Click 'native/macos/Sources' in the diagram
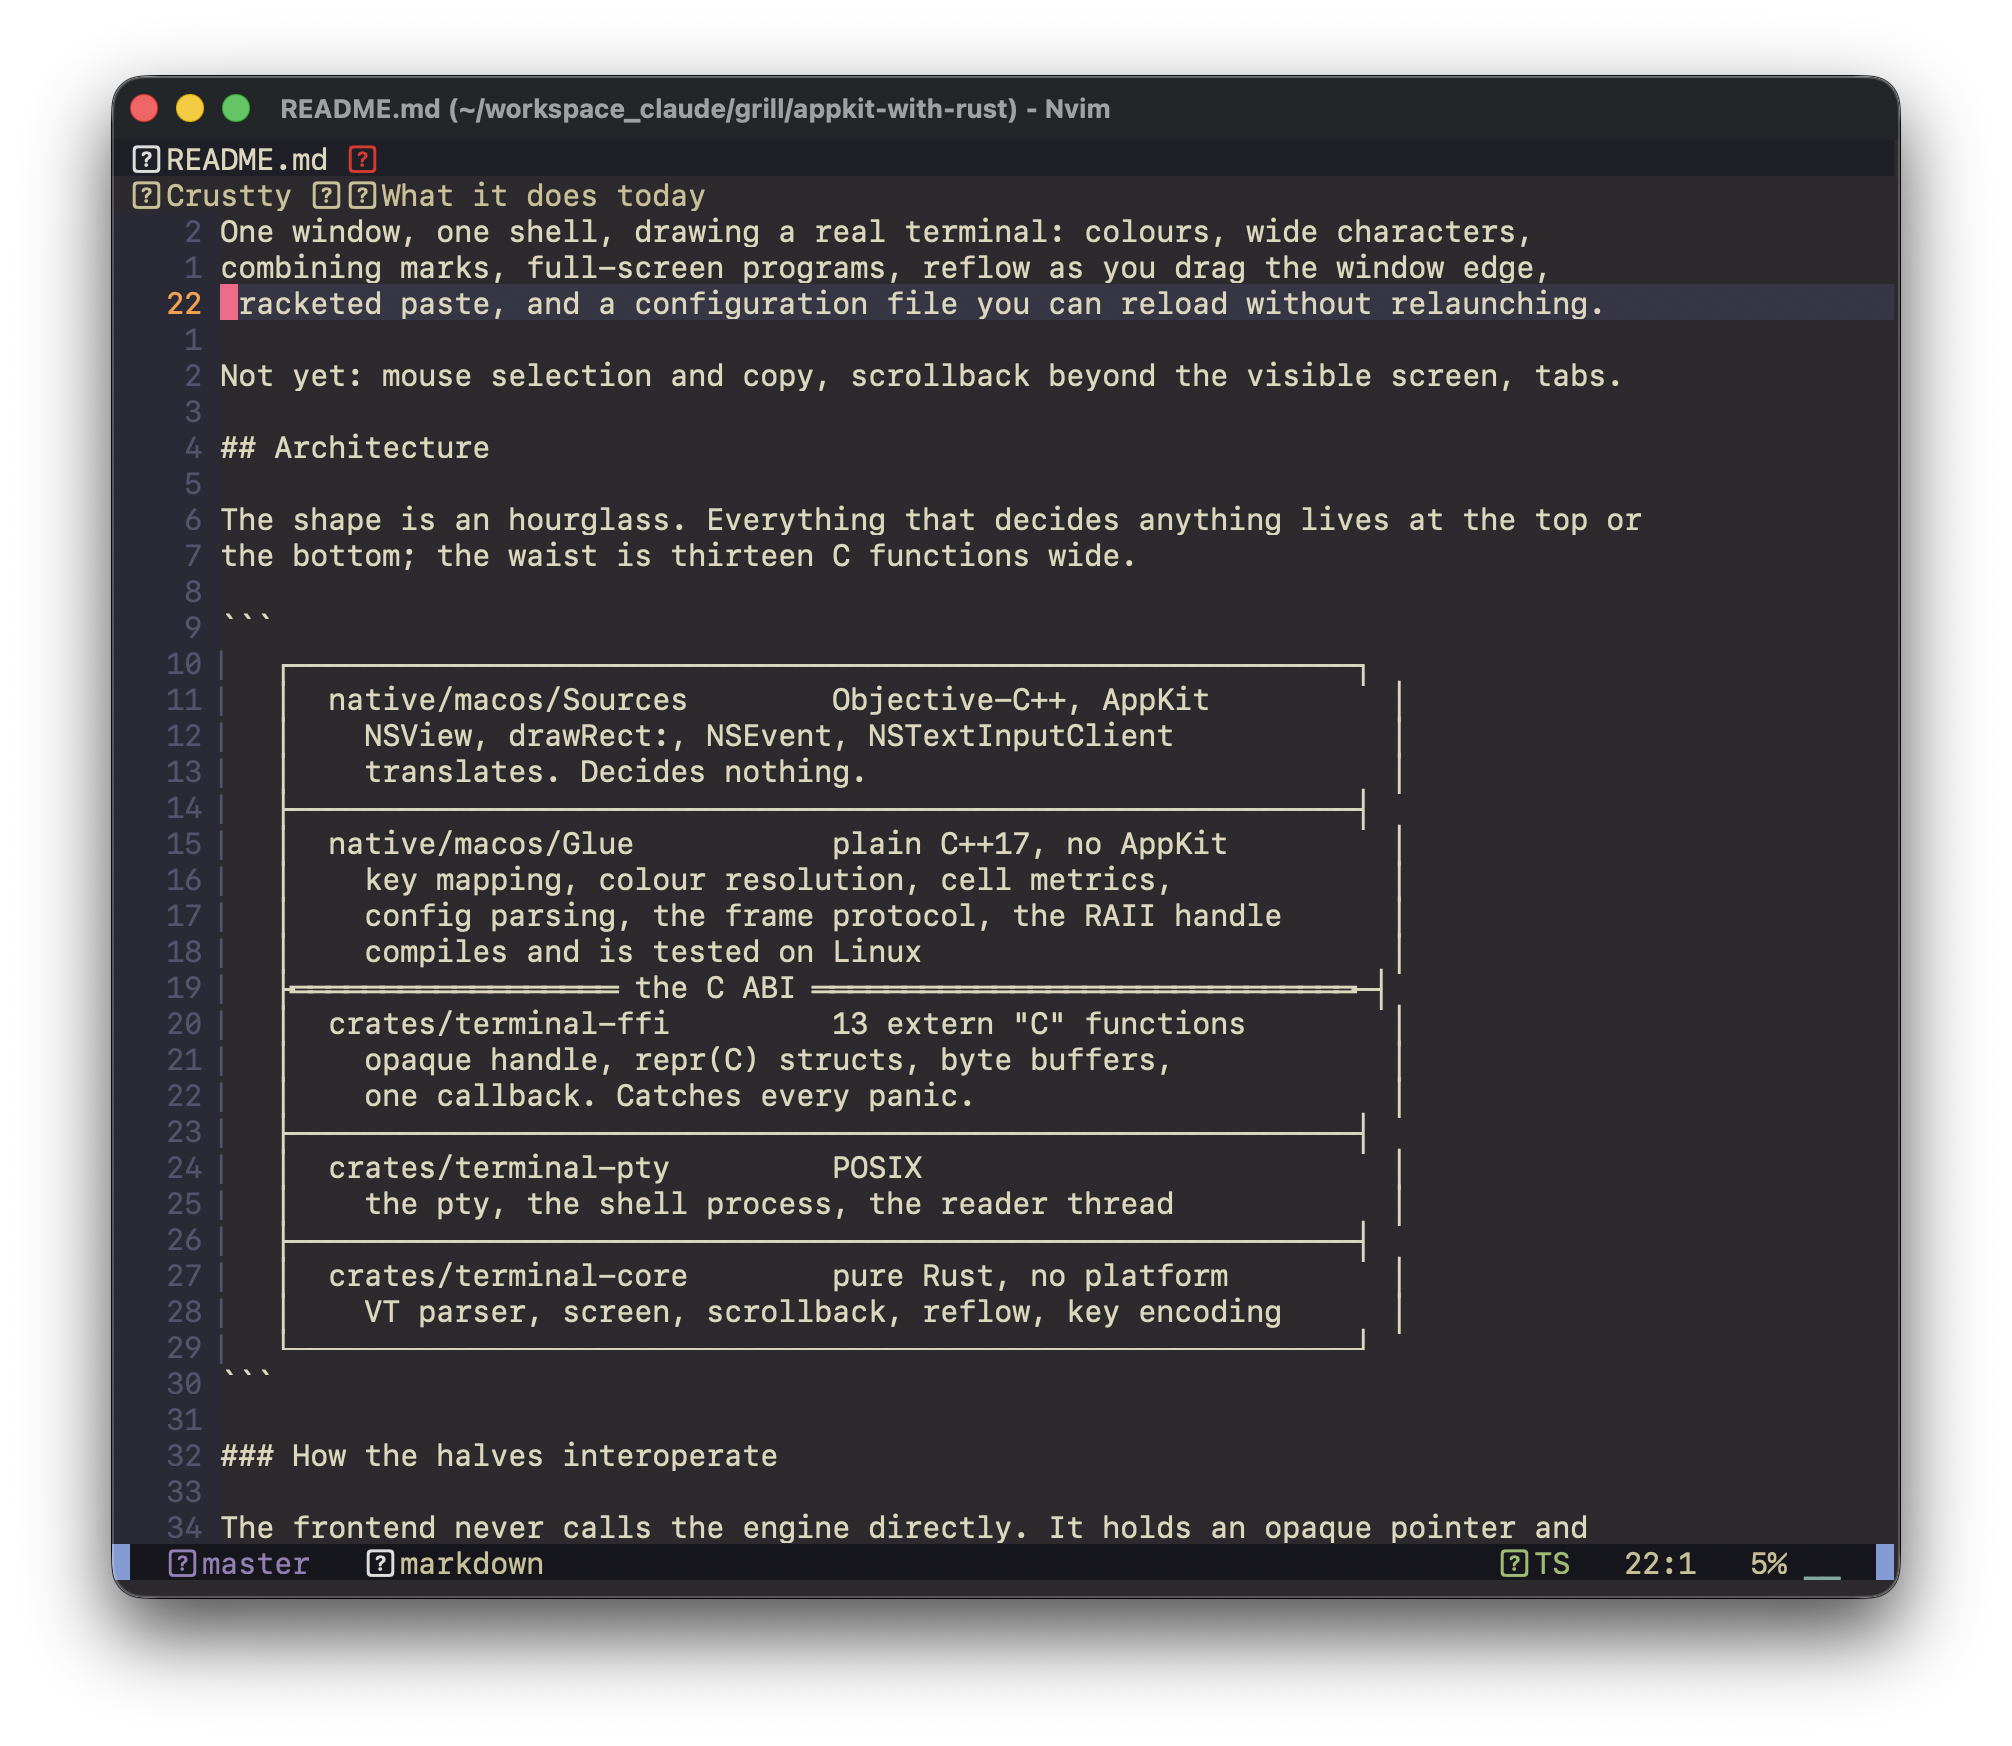The width and height of the screenshot is (2012, 1746). click(507, 699)
